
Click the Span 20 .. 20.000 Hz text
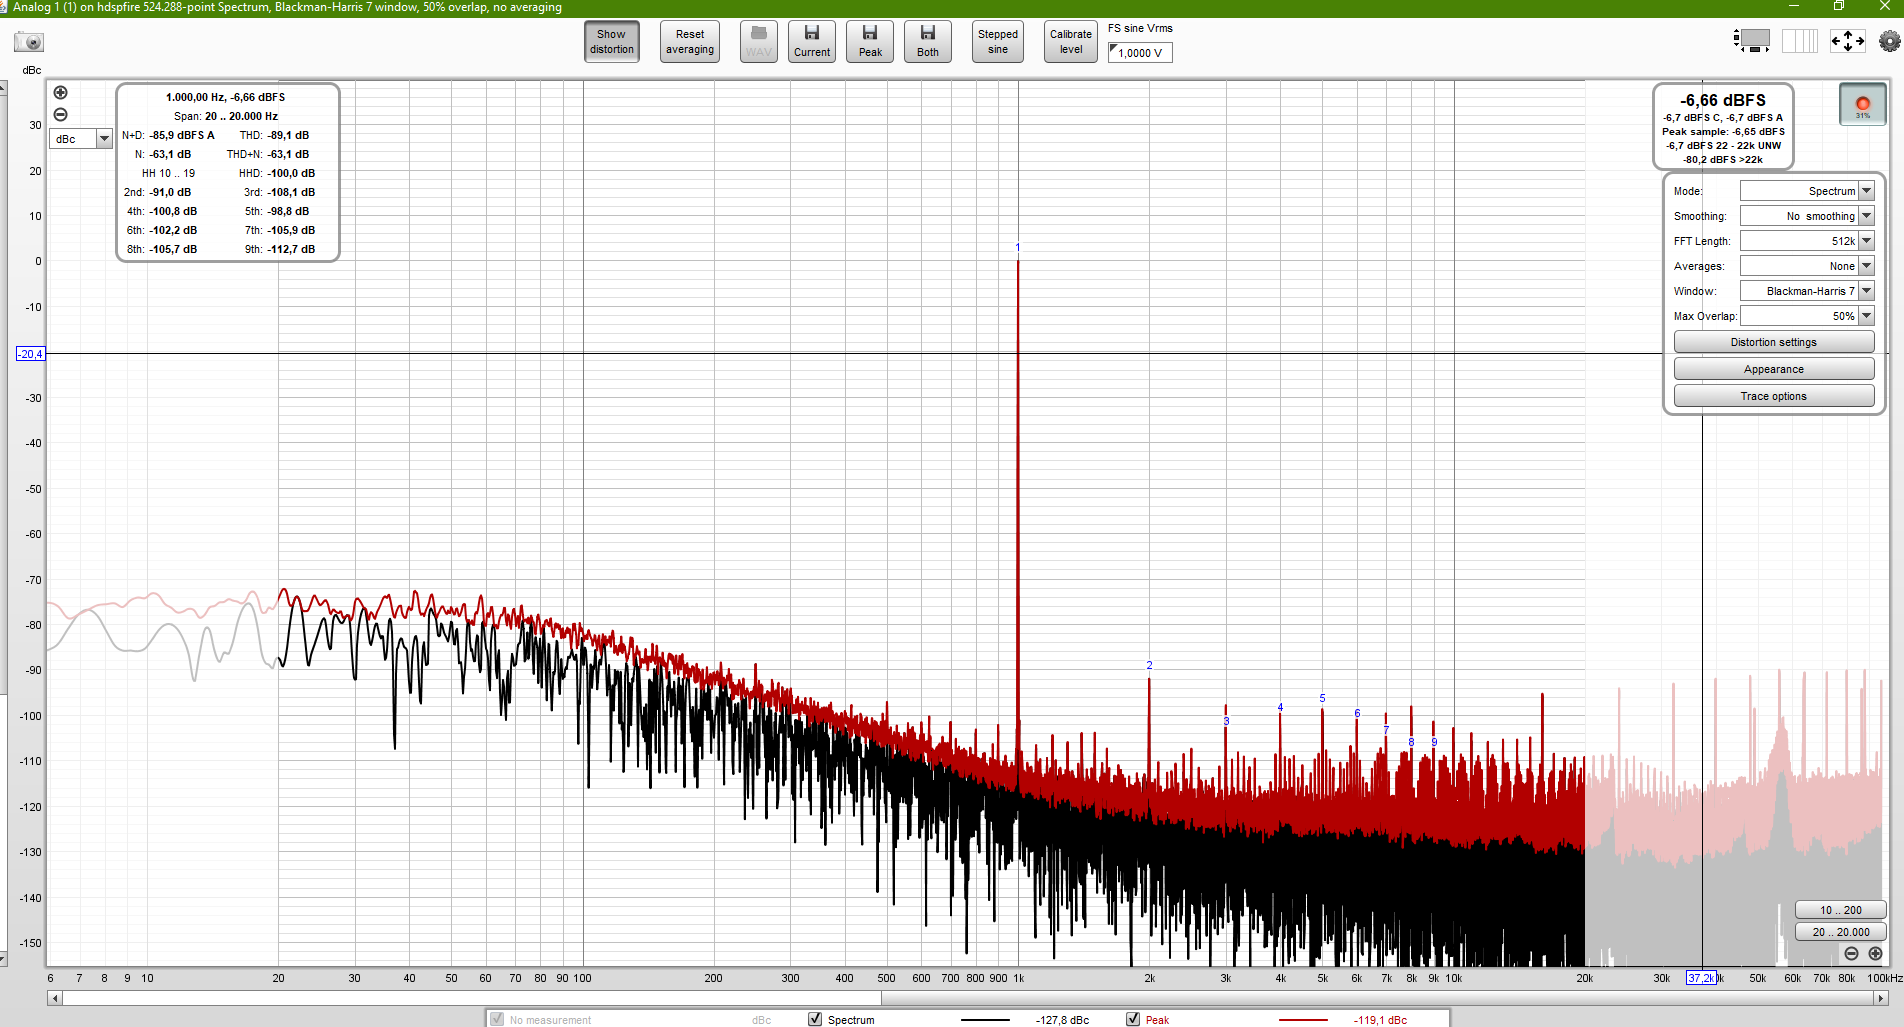(x=226, y=116)
